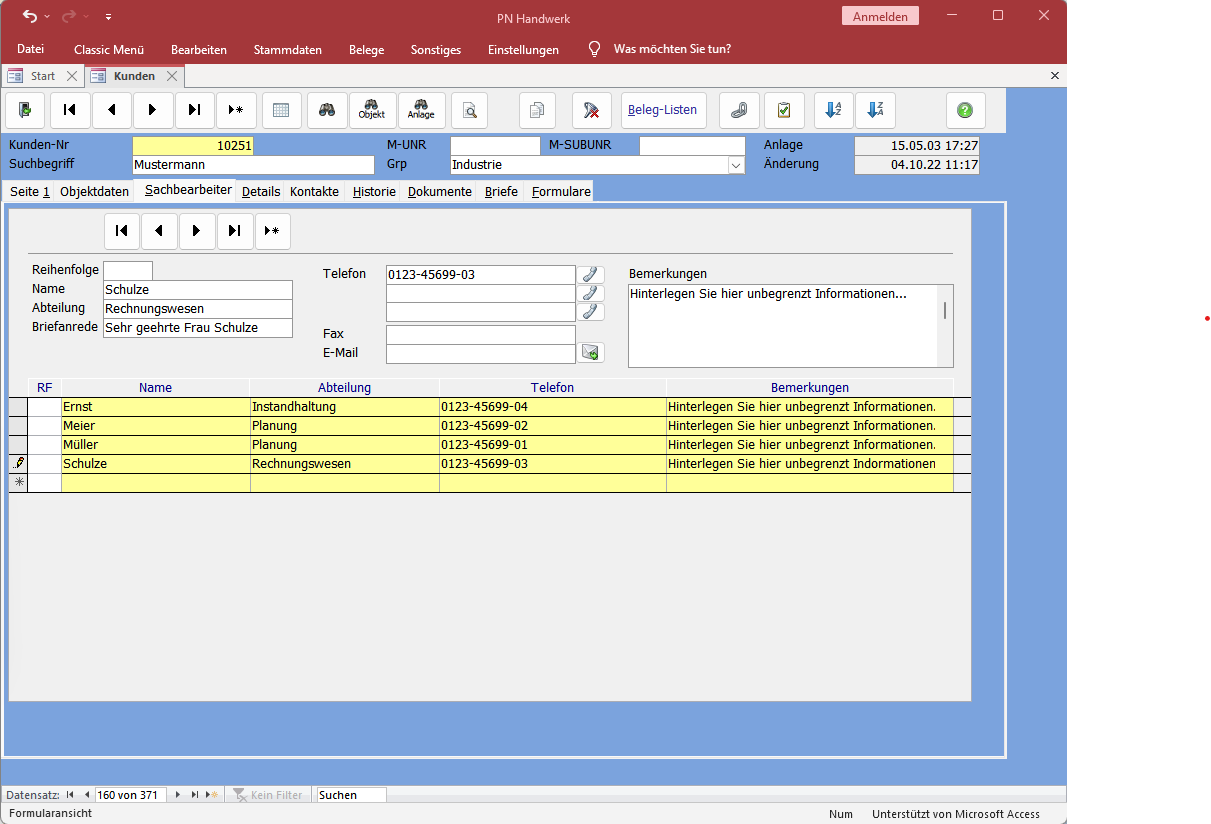The height and width of the screenshot is (824, 1211).
Task: Click the Anmelden button in title bar
Action: [880, 16]
